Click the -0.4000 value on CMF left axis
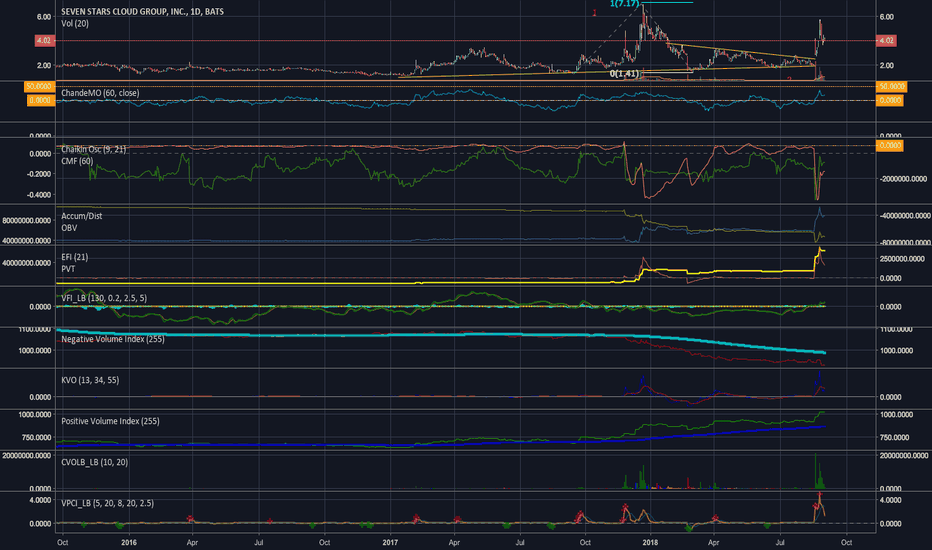The image size is (932, 550). click(x=39, y=194)
